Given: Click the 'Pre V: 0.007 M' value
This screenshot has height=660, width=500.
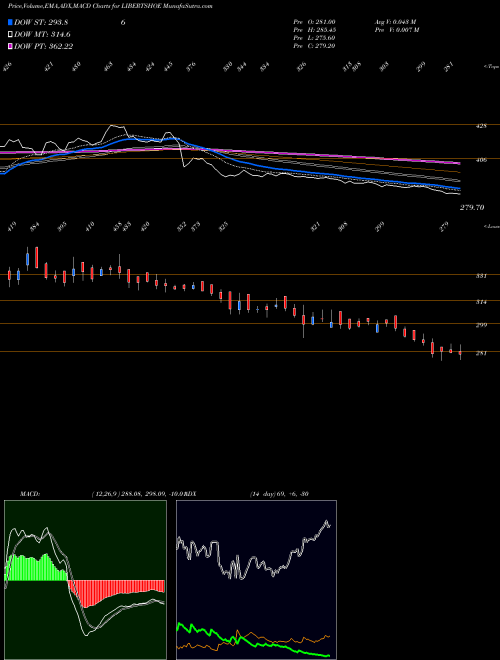Looking at the screenshot, I should [x=397, y=30].
